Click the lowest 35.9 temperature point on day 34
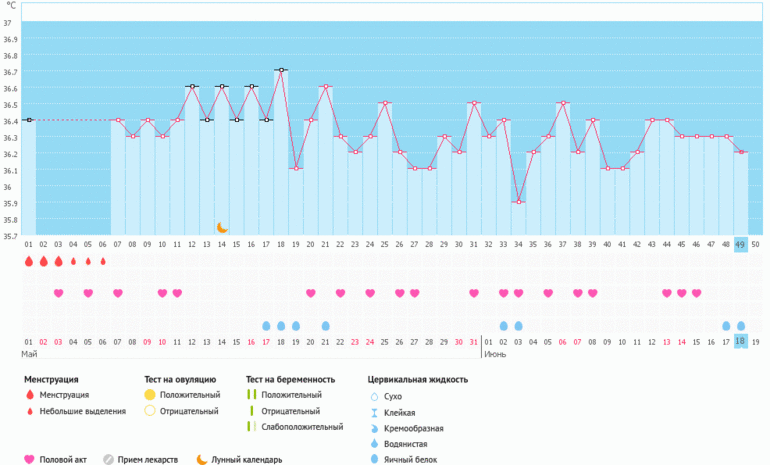770x465 pixels. click(x=518, y=202)
